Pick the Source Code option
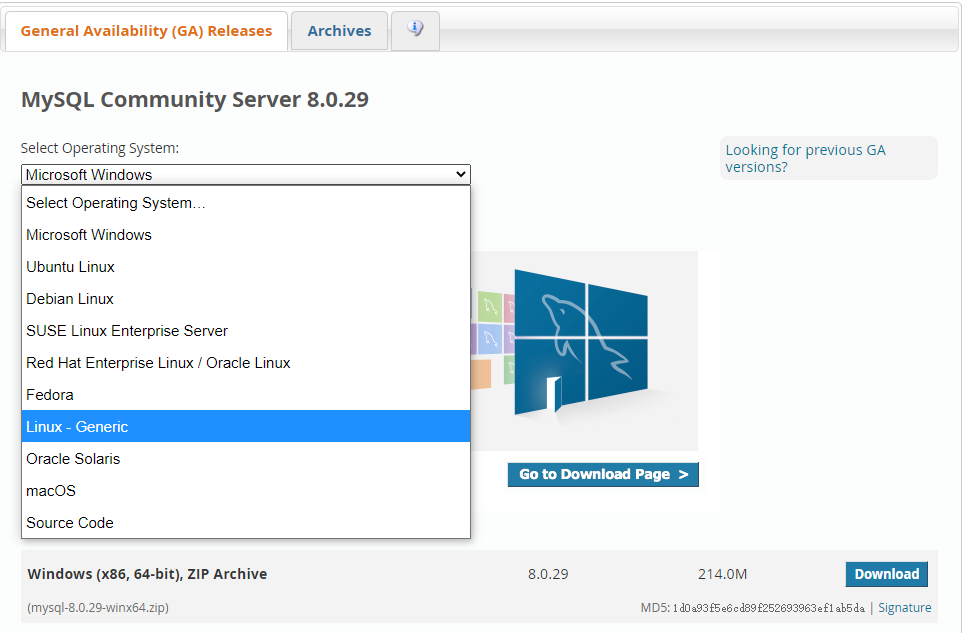The image size is (964, 633). [246, 522]
